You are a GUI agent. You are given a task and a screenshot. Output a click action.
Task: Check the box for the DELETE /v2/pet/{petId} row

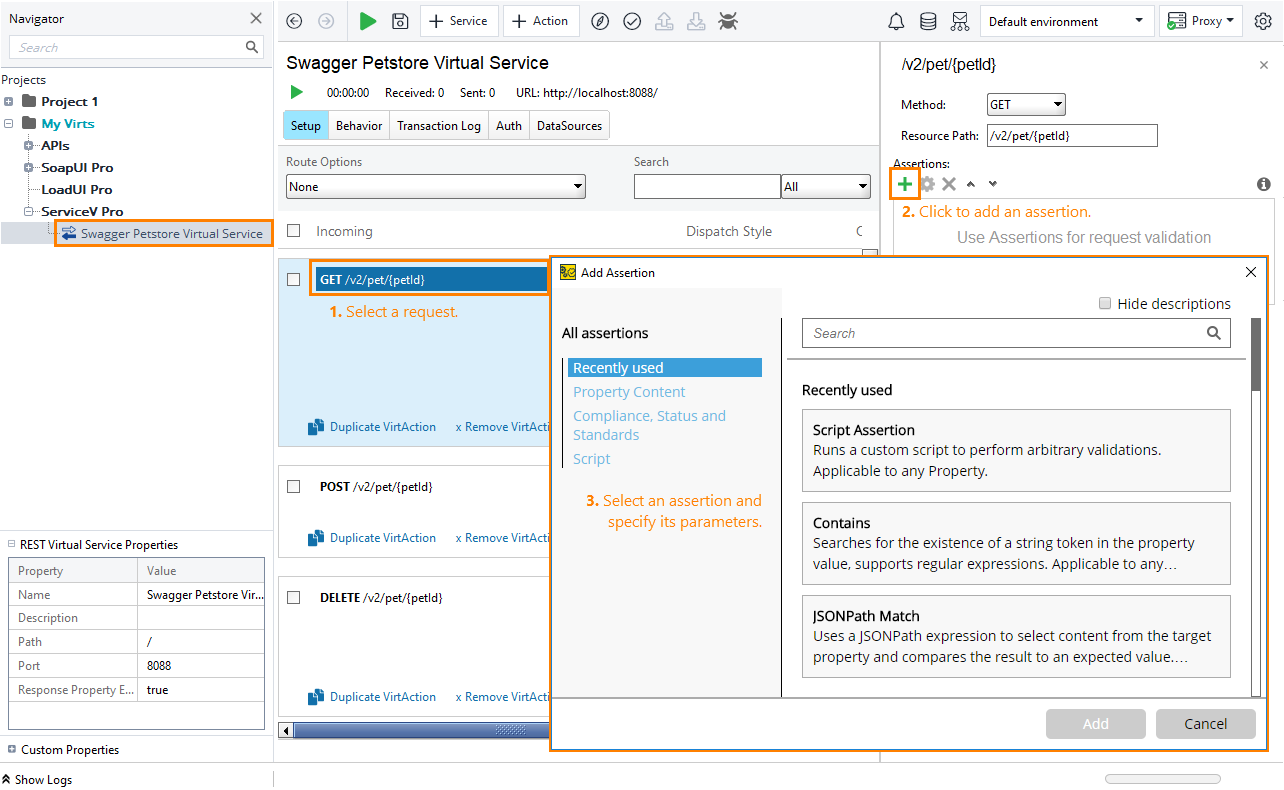tap(294, 598)
